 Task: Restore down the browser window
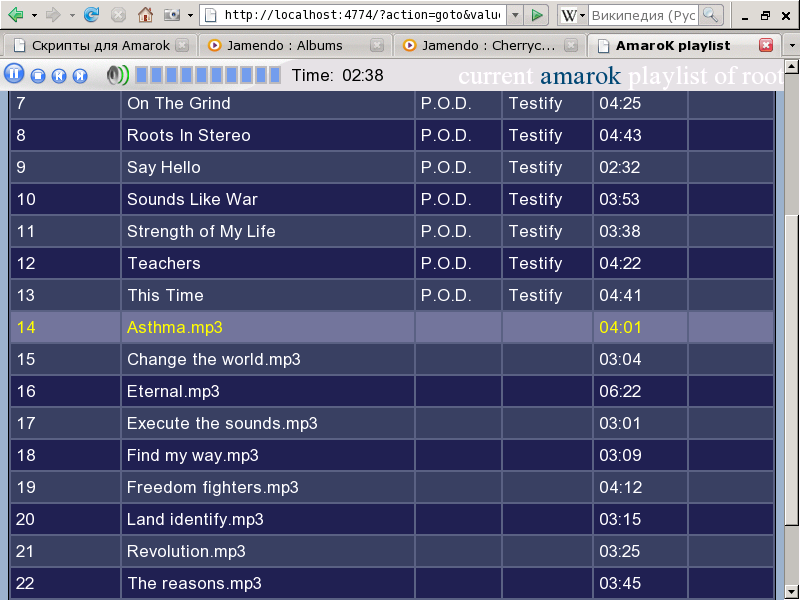(x=765, y=16)
